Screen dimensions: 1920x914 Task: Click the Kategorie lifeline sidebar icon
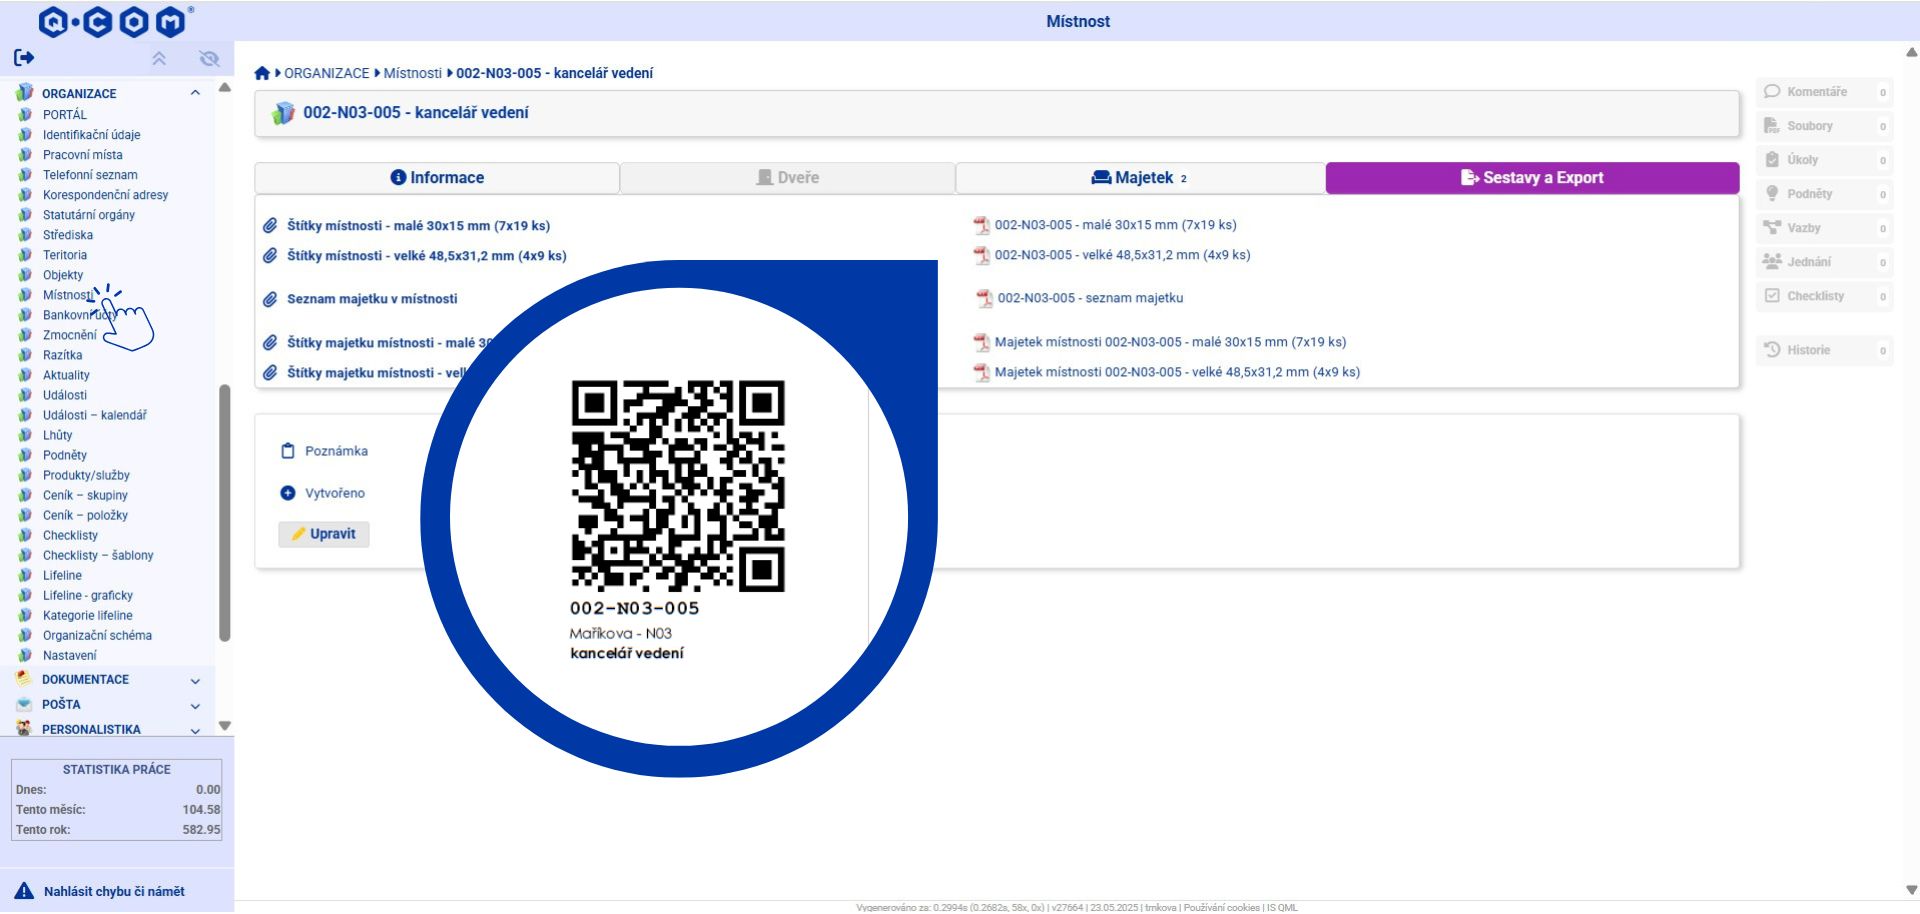coord(25,615)
